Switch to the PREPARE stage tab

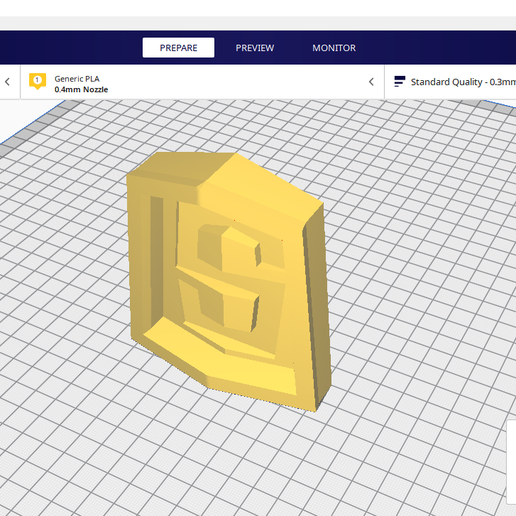tap(178, 48)
